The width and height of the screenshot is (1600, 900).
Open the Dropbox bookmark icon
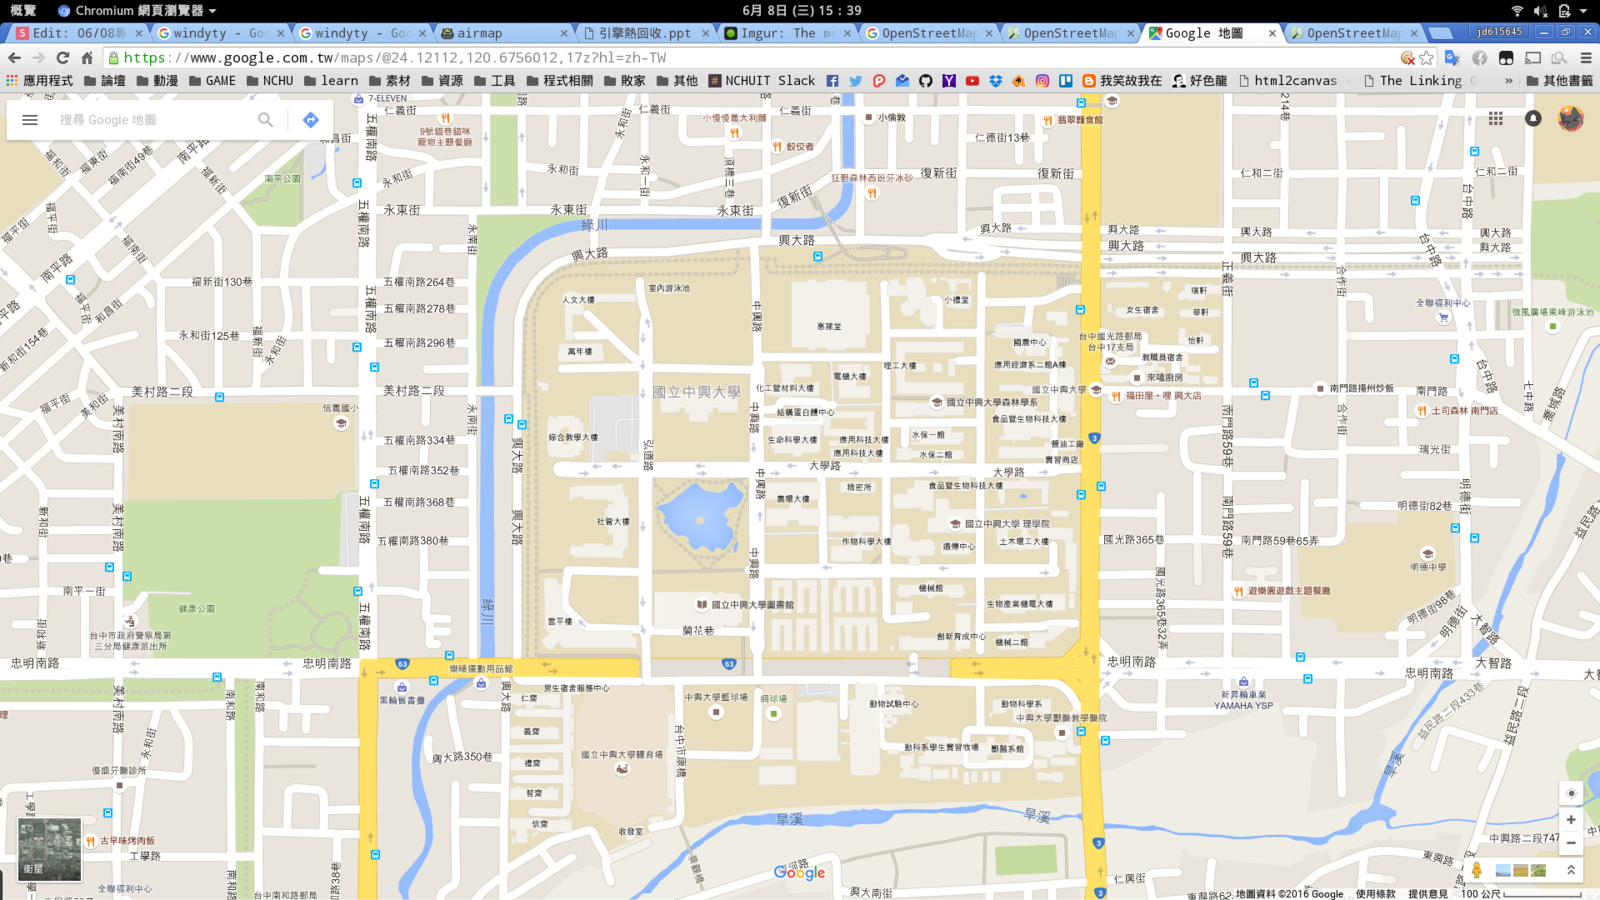(x=996, y=81)
